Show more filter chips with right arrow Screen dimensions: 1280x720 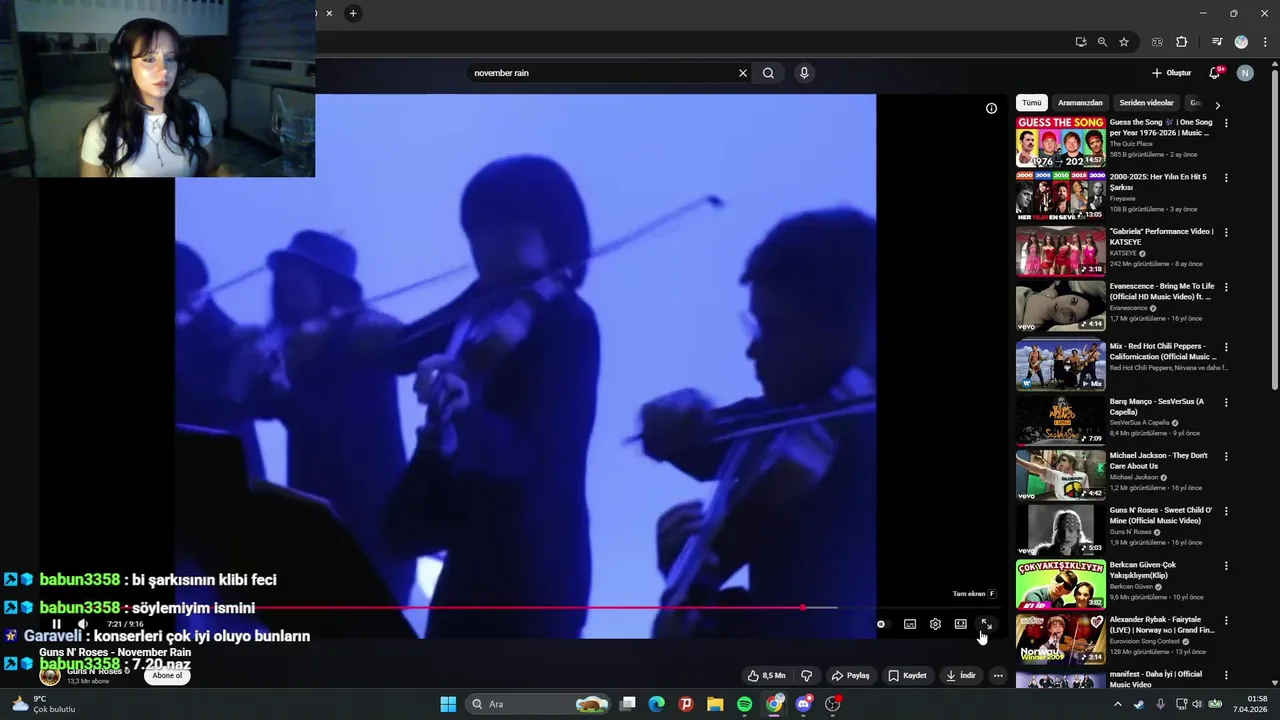tap(1217, 104)
